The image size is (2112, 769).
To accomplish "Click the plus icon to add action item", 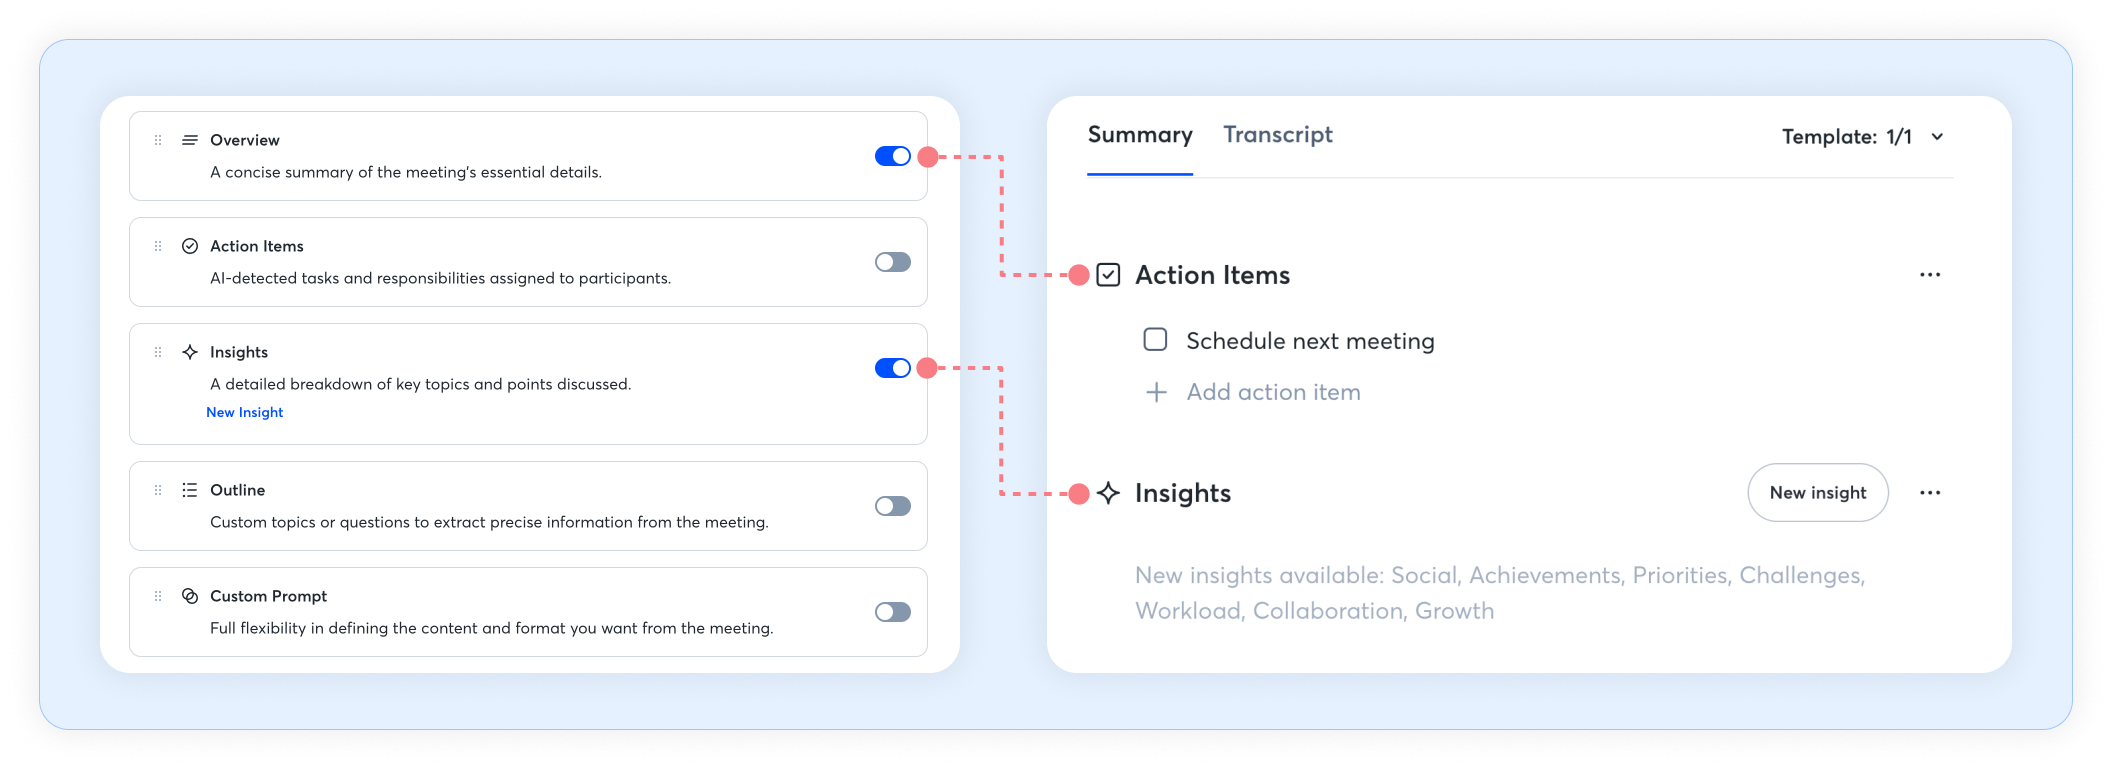I will pos(1156,392).
